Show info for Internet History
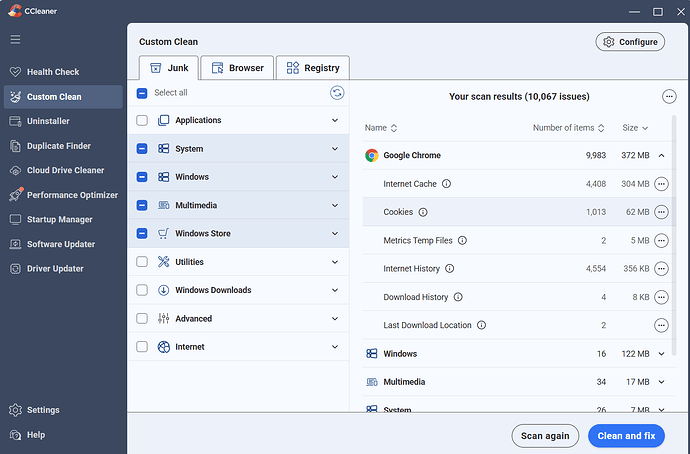 click(449, 268)
